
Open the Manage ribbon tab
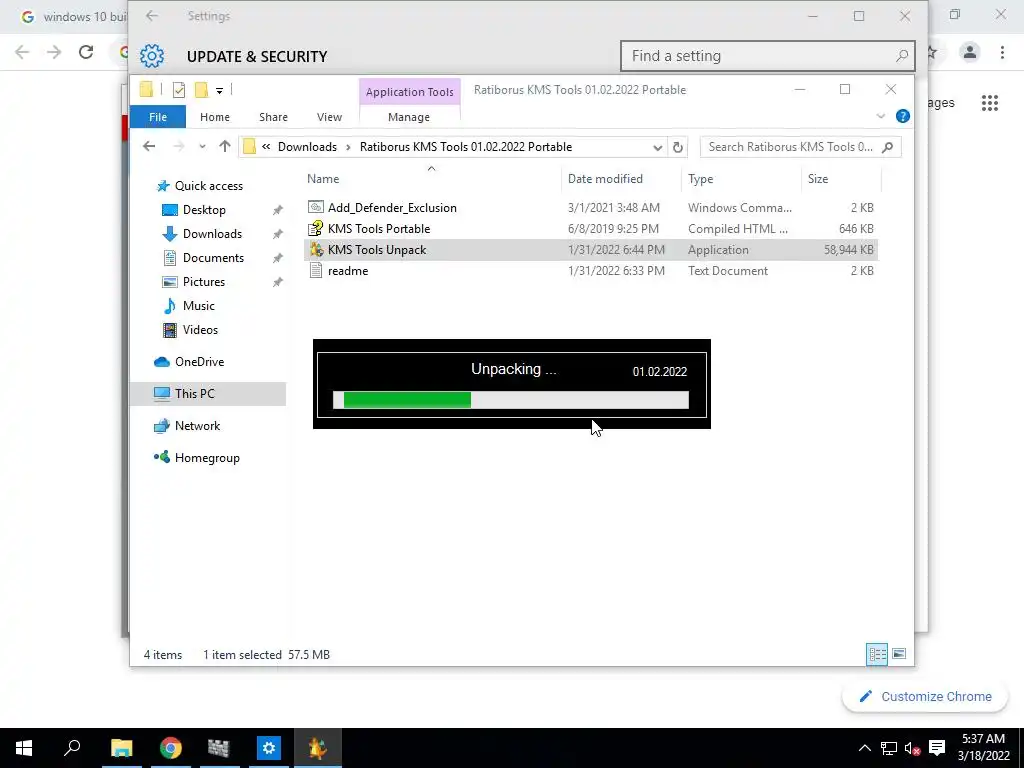click(409, 117)
